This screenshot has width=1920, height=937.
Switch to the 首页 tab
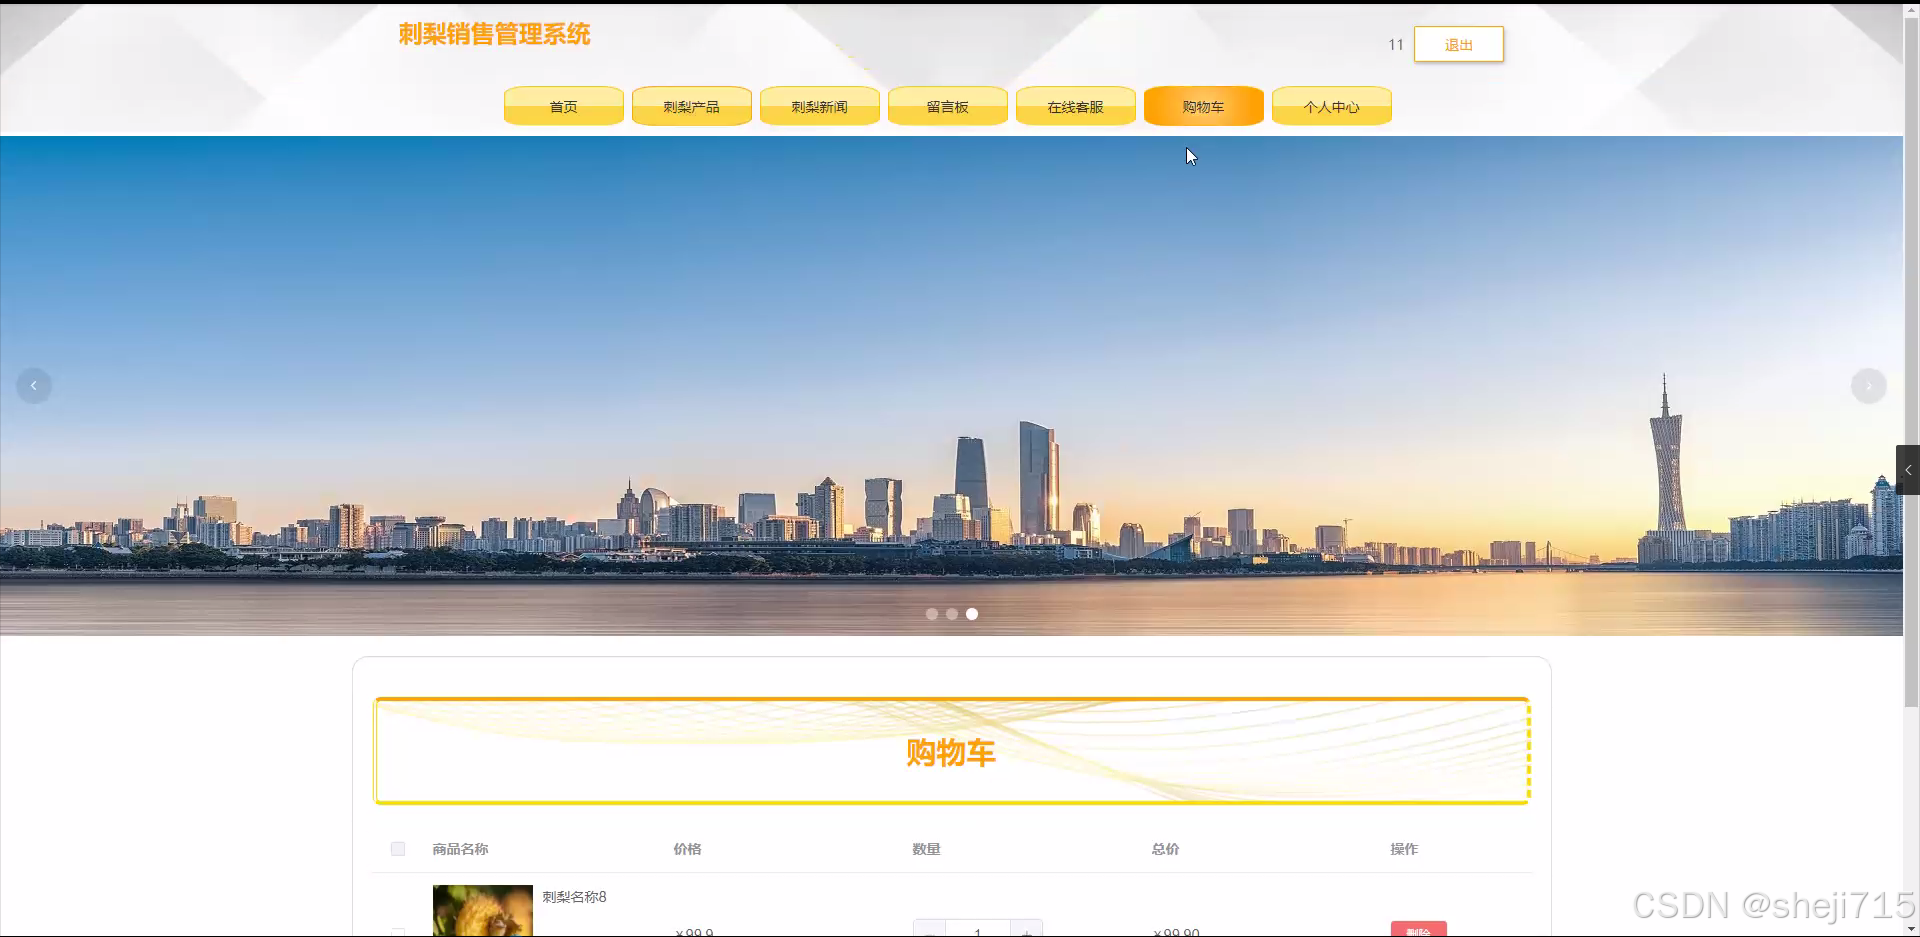(x=563, y=106)
